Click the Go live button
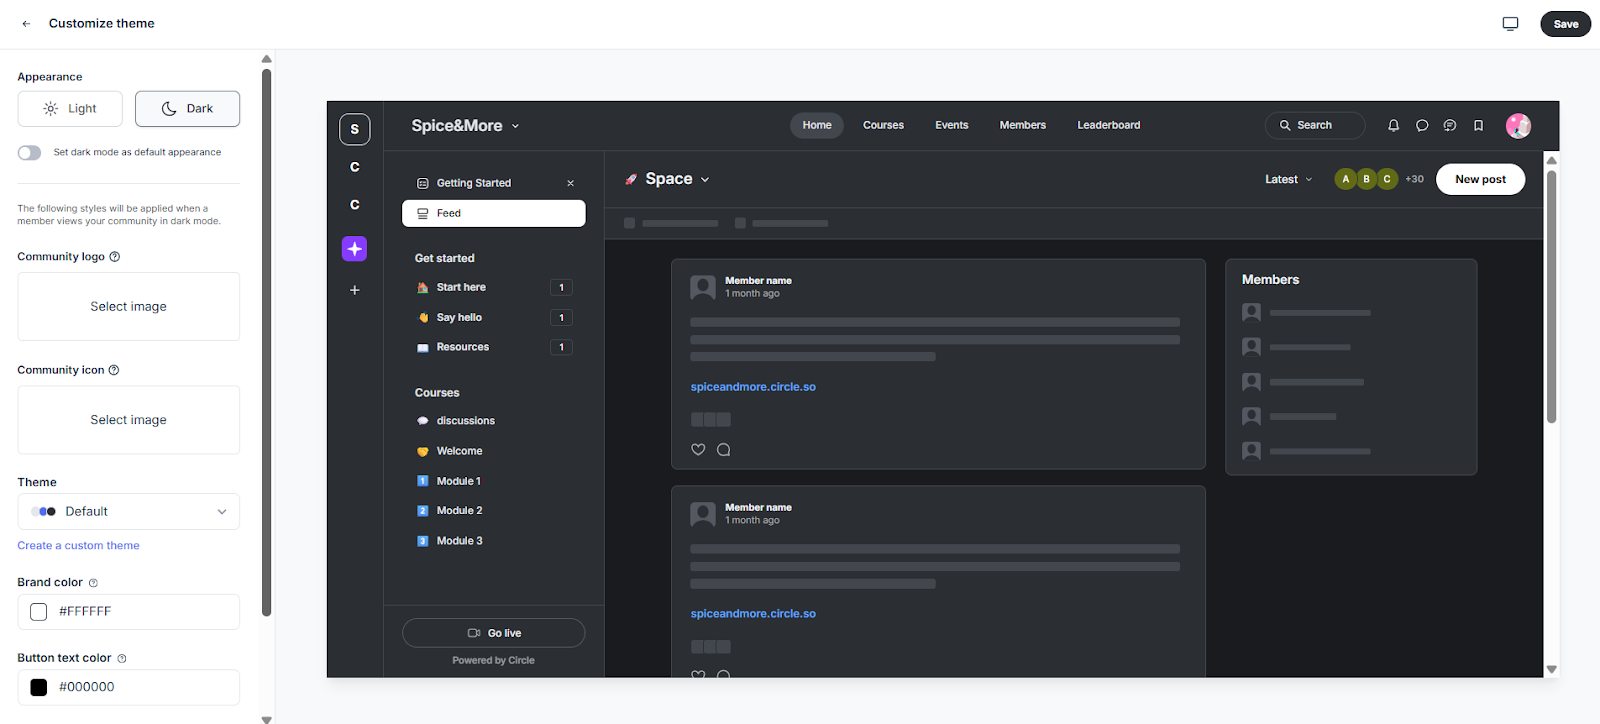The image size is (1600, 724). click(x=494, y=633)
